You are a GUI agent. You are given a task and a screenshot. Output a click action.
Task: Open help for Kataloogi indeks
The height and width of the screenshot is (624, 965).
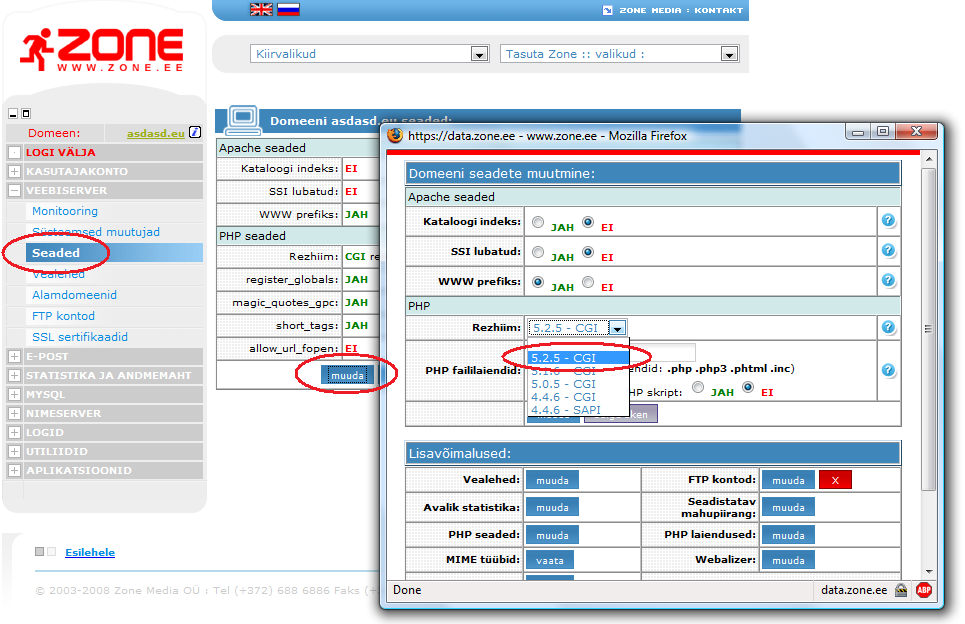pos(887,220)
